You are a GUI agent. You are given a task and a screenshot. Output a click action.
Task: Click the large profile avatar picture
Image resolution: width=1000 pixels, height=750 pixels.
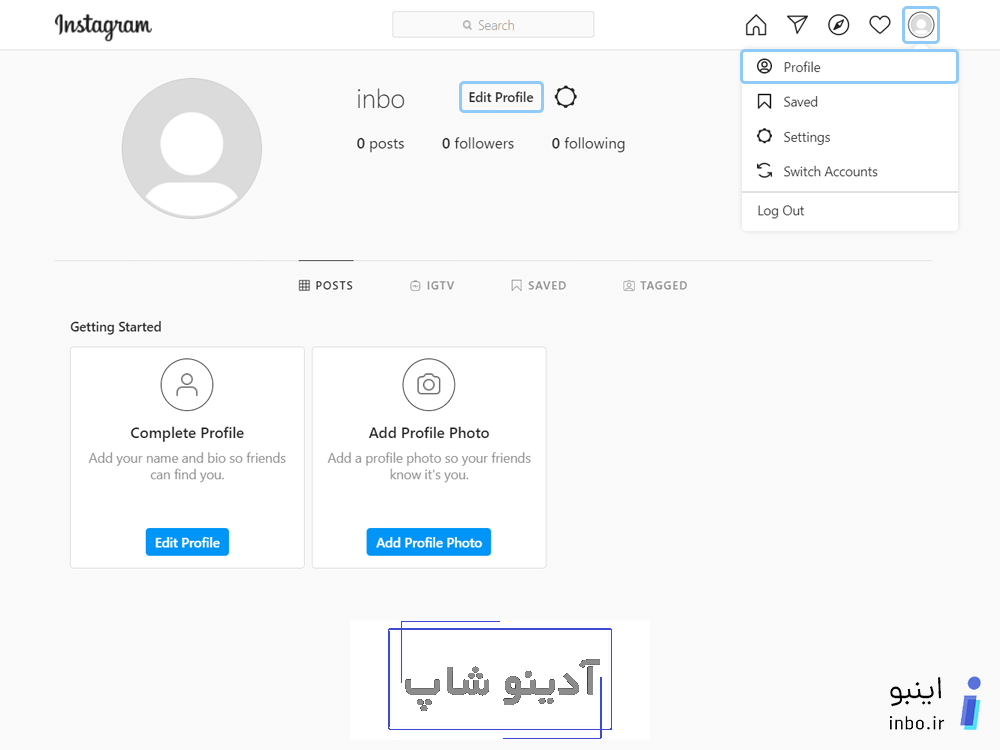pos(191,147)
